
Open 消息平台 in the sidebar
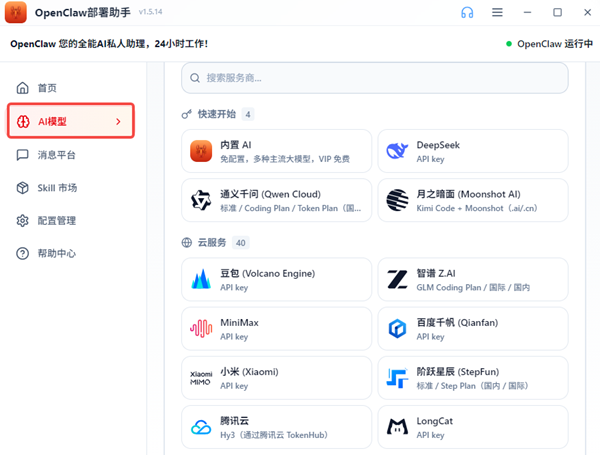[x=71, y=155]
